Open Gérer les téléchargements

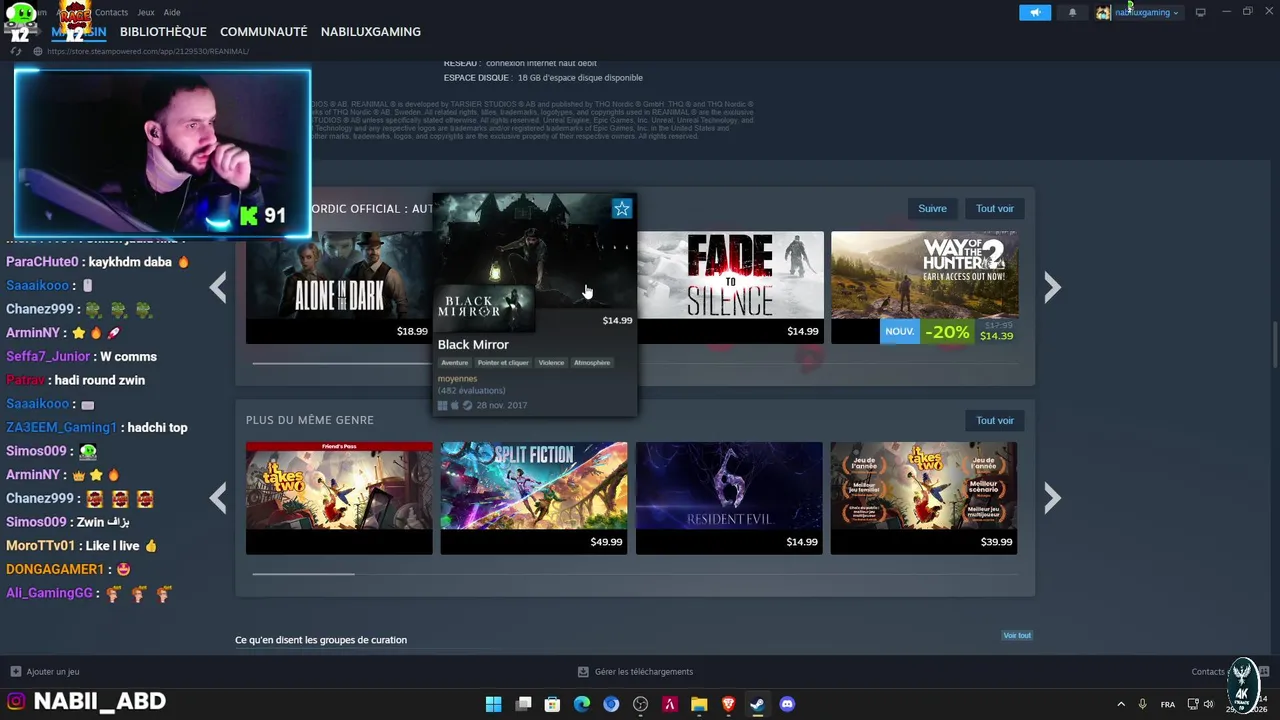click(x=636, y=672)
